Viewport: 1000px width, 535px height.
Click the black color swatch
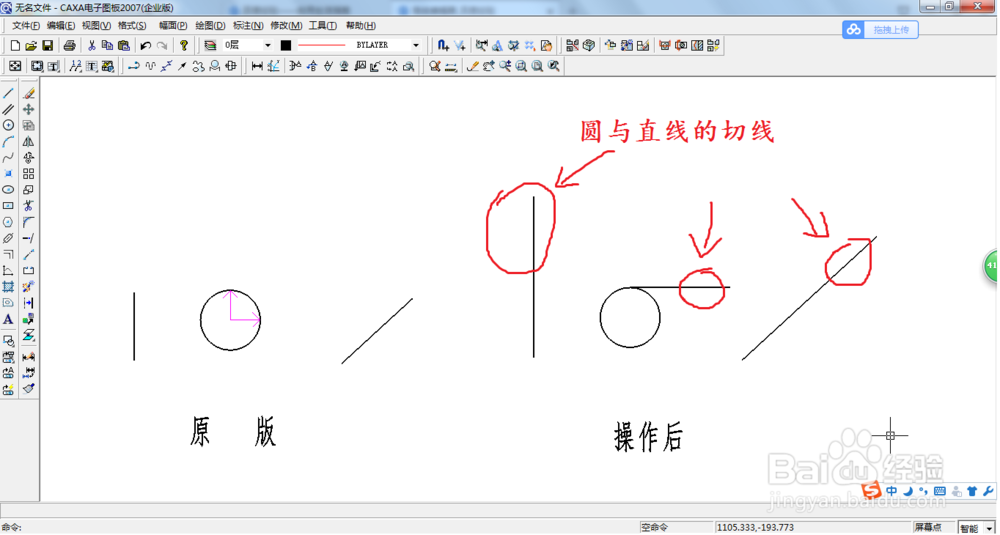point(286,45)
